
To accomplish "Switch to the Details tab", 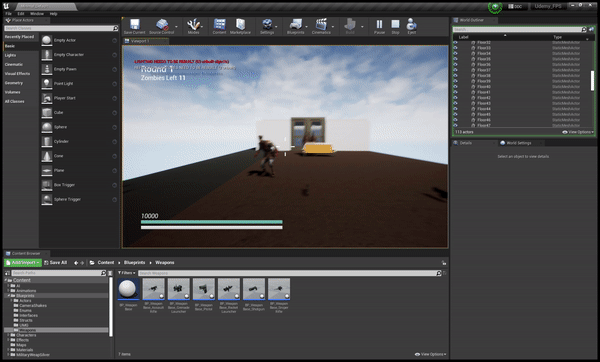I will (466, 143).
